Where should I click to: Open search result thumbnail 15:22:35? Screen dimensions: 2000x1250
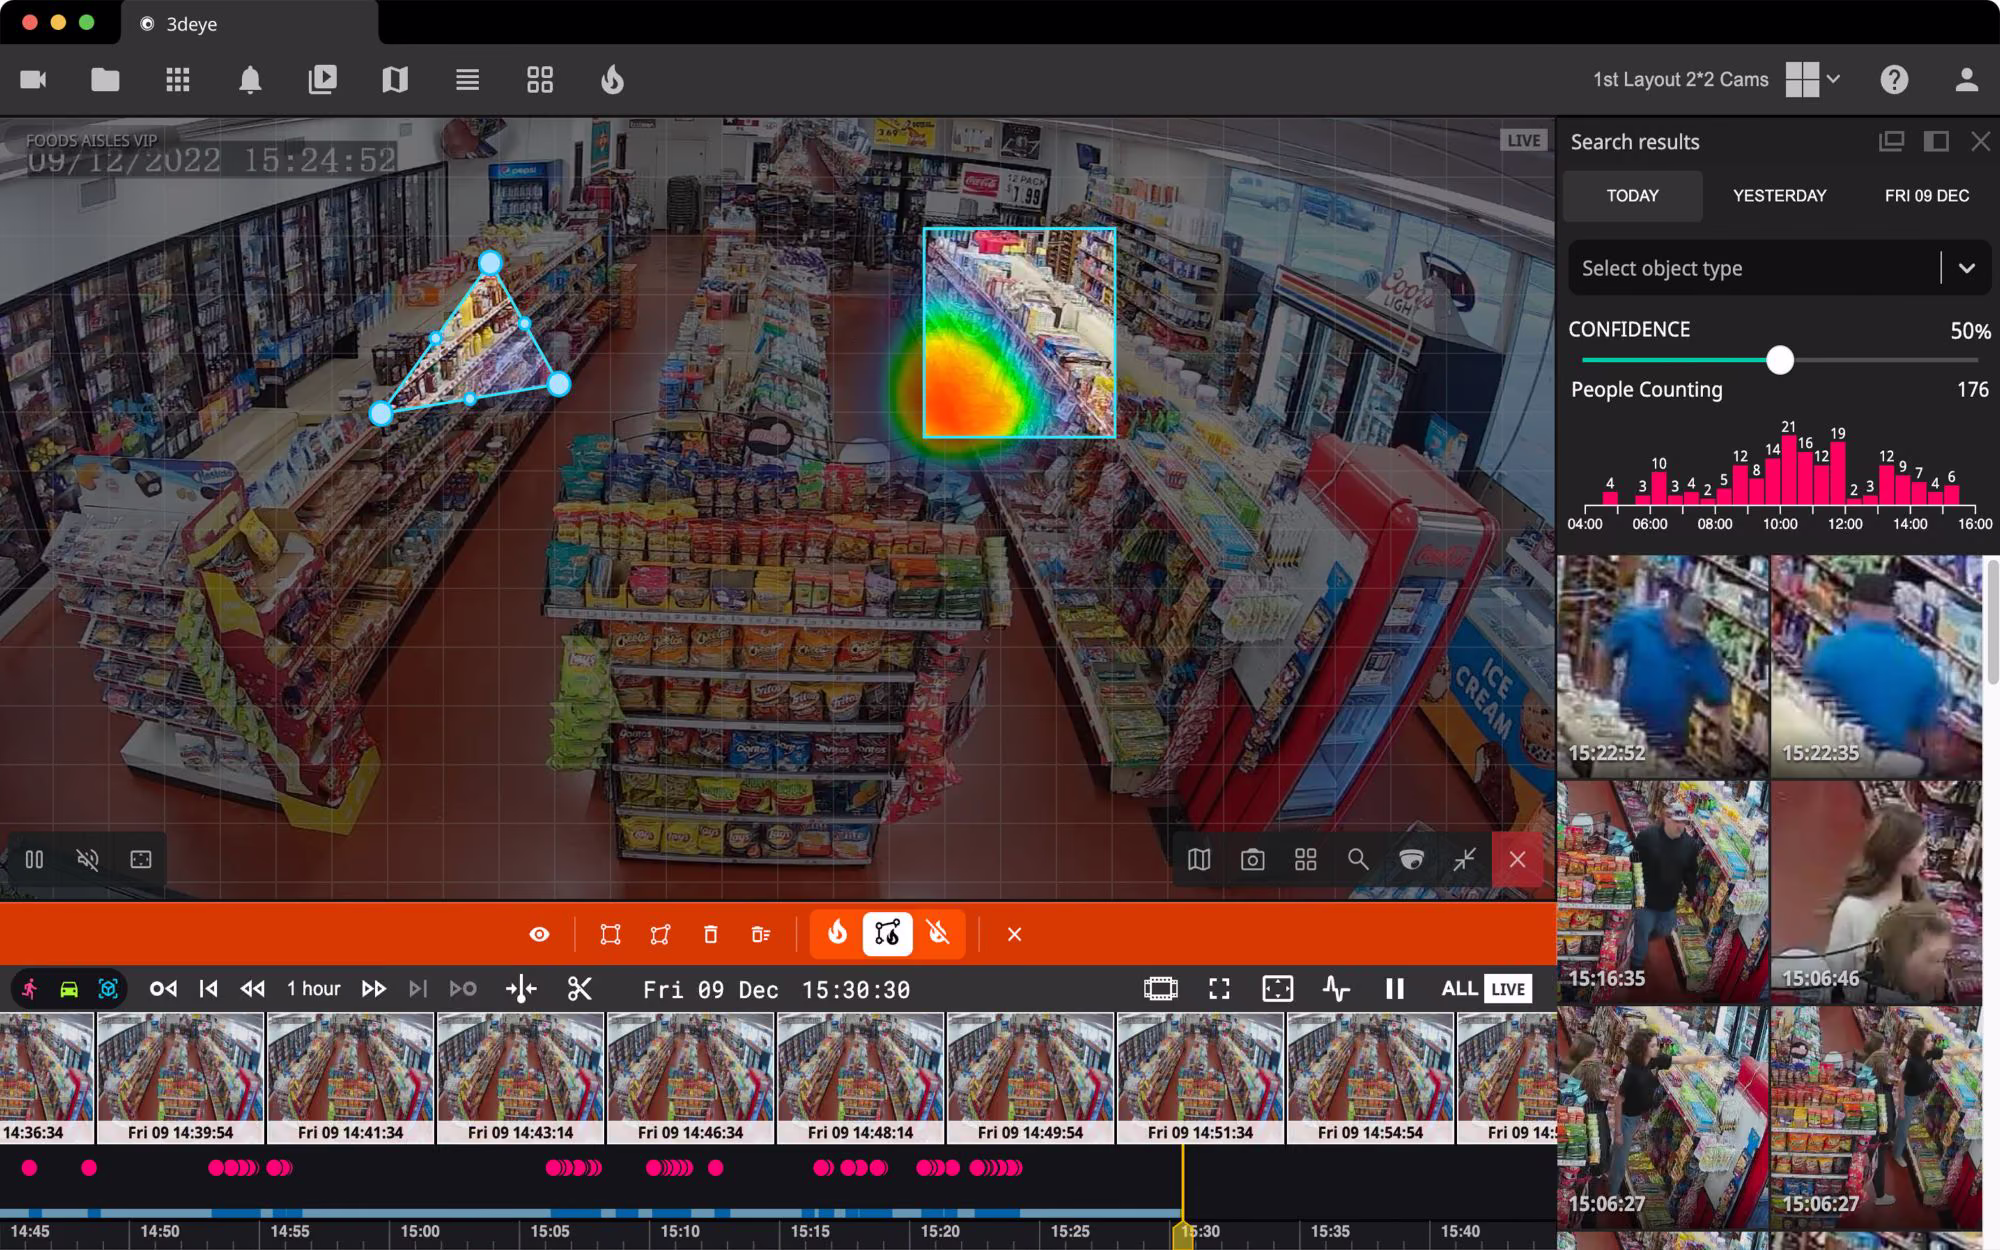[x=1876, y=666]
